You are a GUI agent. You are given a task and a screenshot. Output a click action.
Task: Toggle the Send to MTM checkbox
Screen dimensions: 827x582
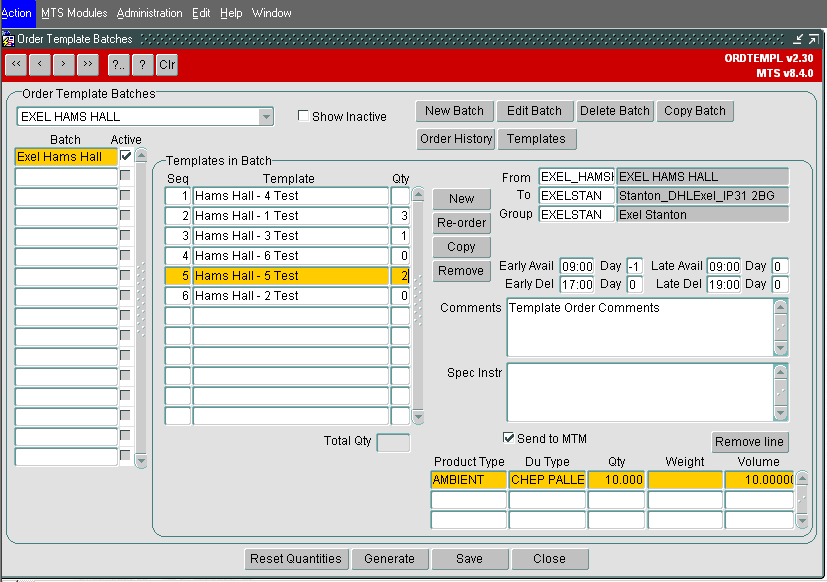pyautogui.click(x=508, y=437)
